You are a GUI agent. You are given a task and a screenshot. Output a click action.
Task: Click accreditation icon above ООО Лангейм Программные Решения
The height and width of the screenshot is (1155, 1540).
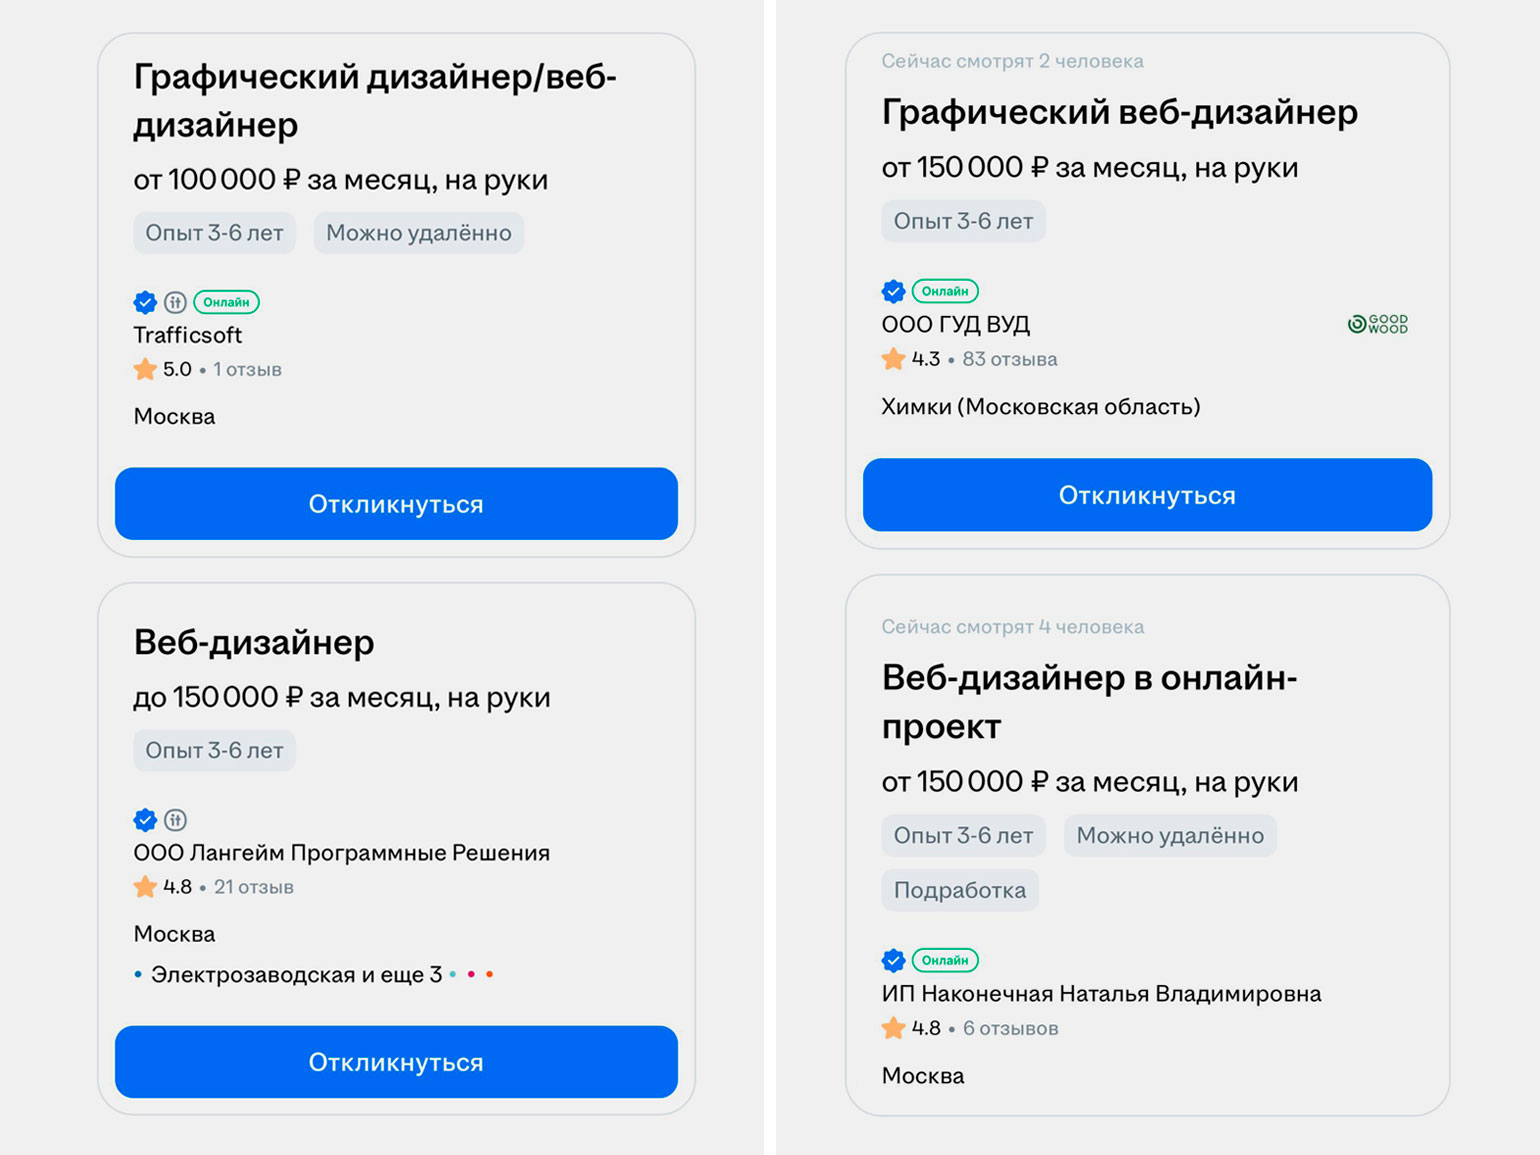[x=175, y=820]
